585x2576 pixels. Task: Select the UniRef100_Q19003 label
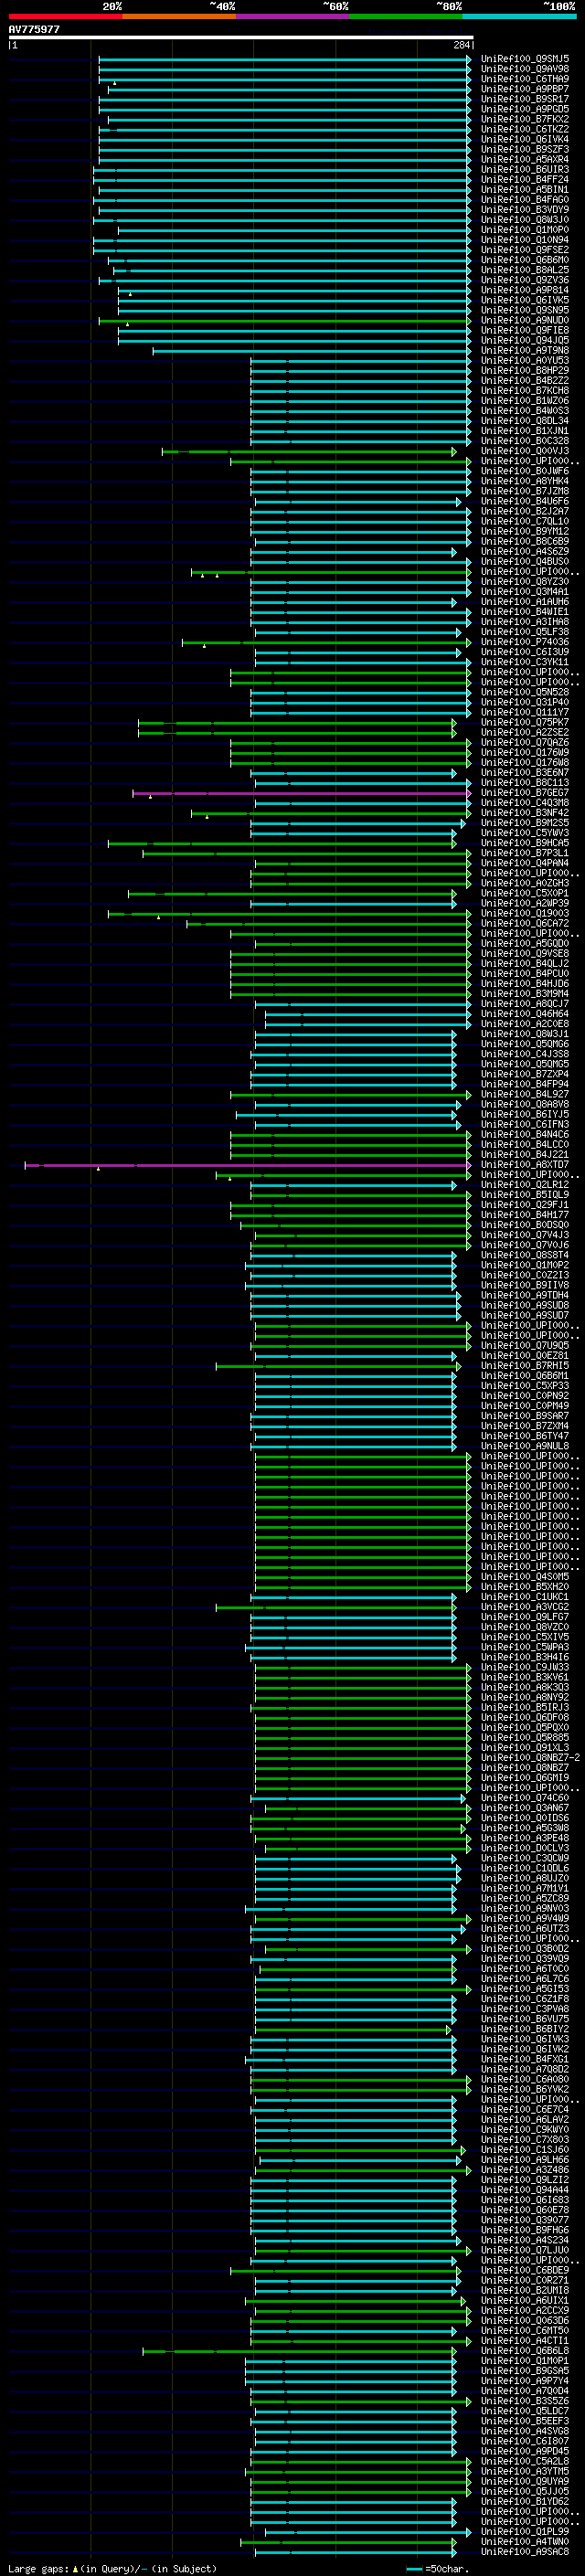coord(525,914)
